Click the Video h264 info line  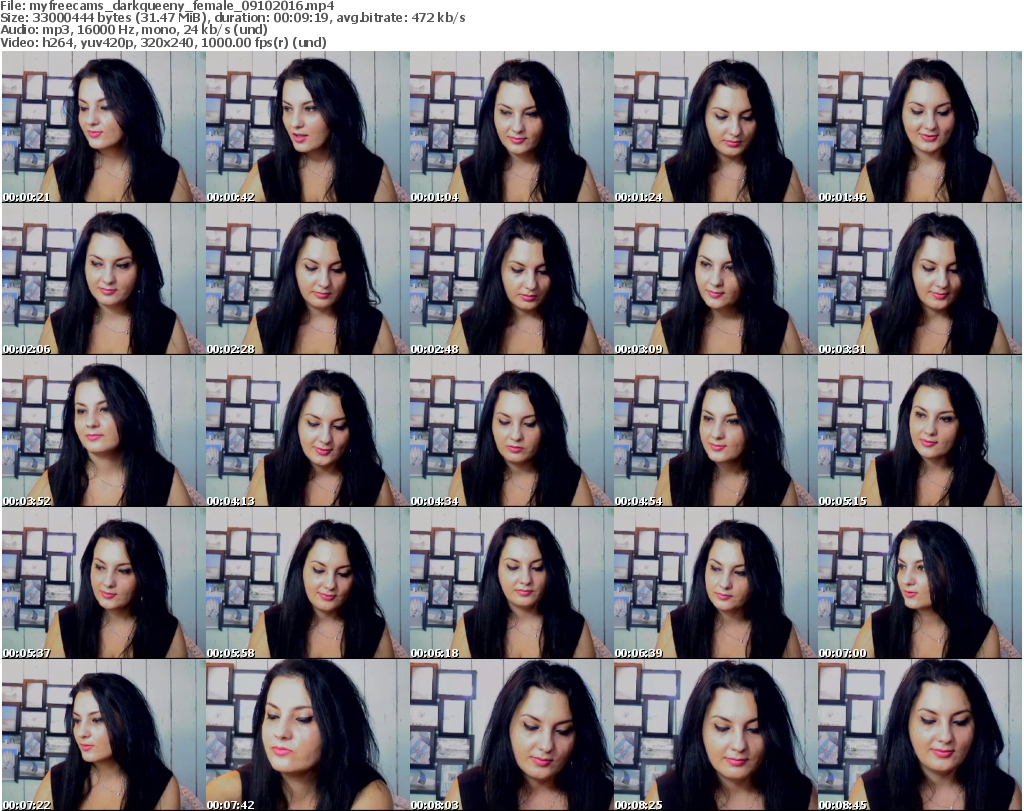(163, 42)
